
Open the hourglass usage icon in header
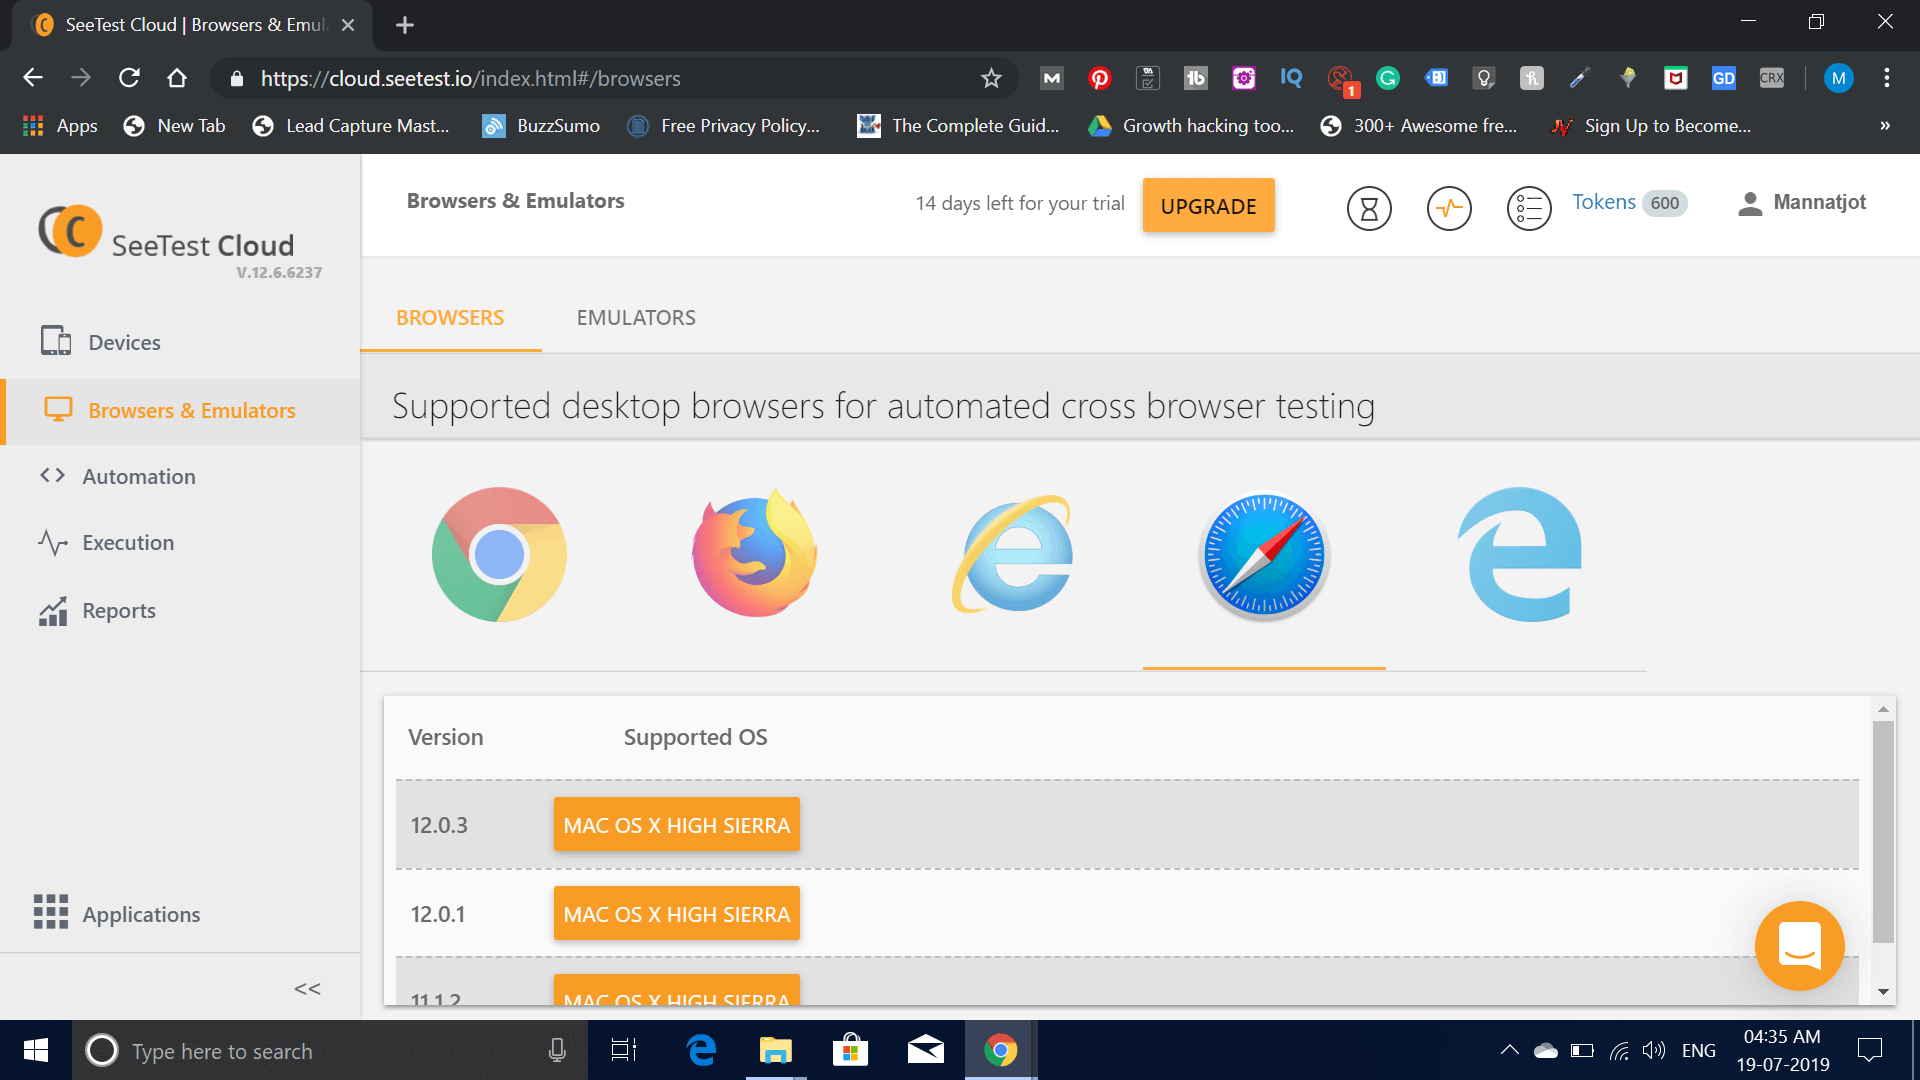(x=1368, y=208)
